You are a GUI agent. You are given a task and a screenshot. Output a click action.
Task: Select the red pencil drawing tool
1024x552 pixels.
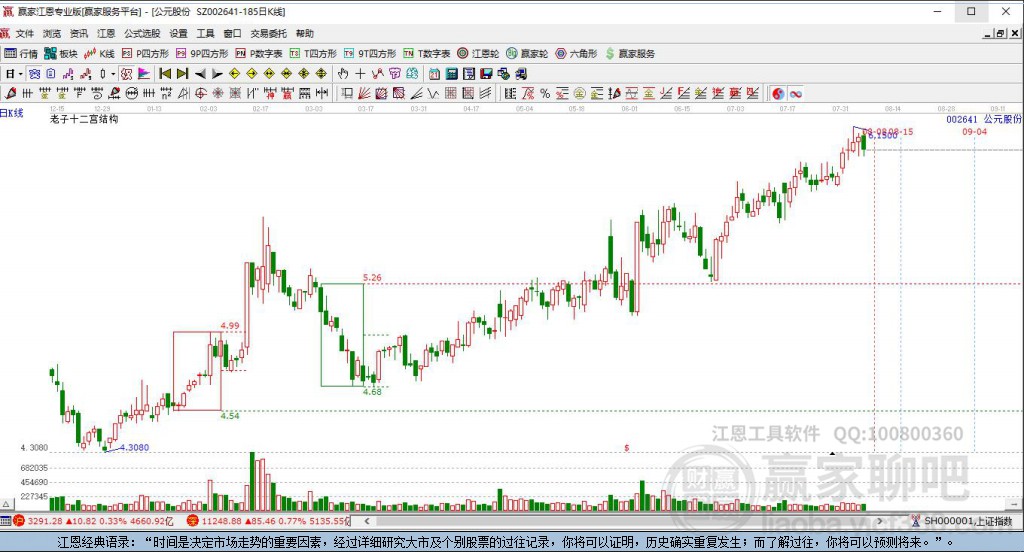pyautogui.click(x=11, y=94)
